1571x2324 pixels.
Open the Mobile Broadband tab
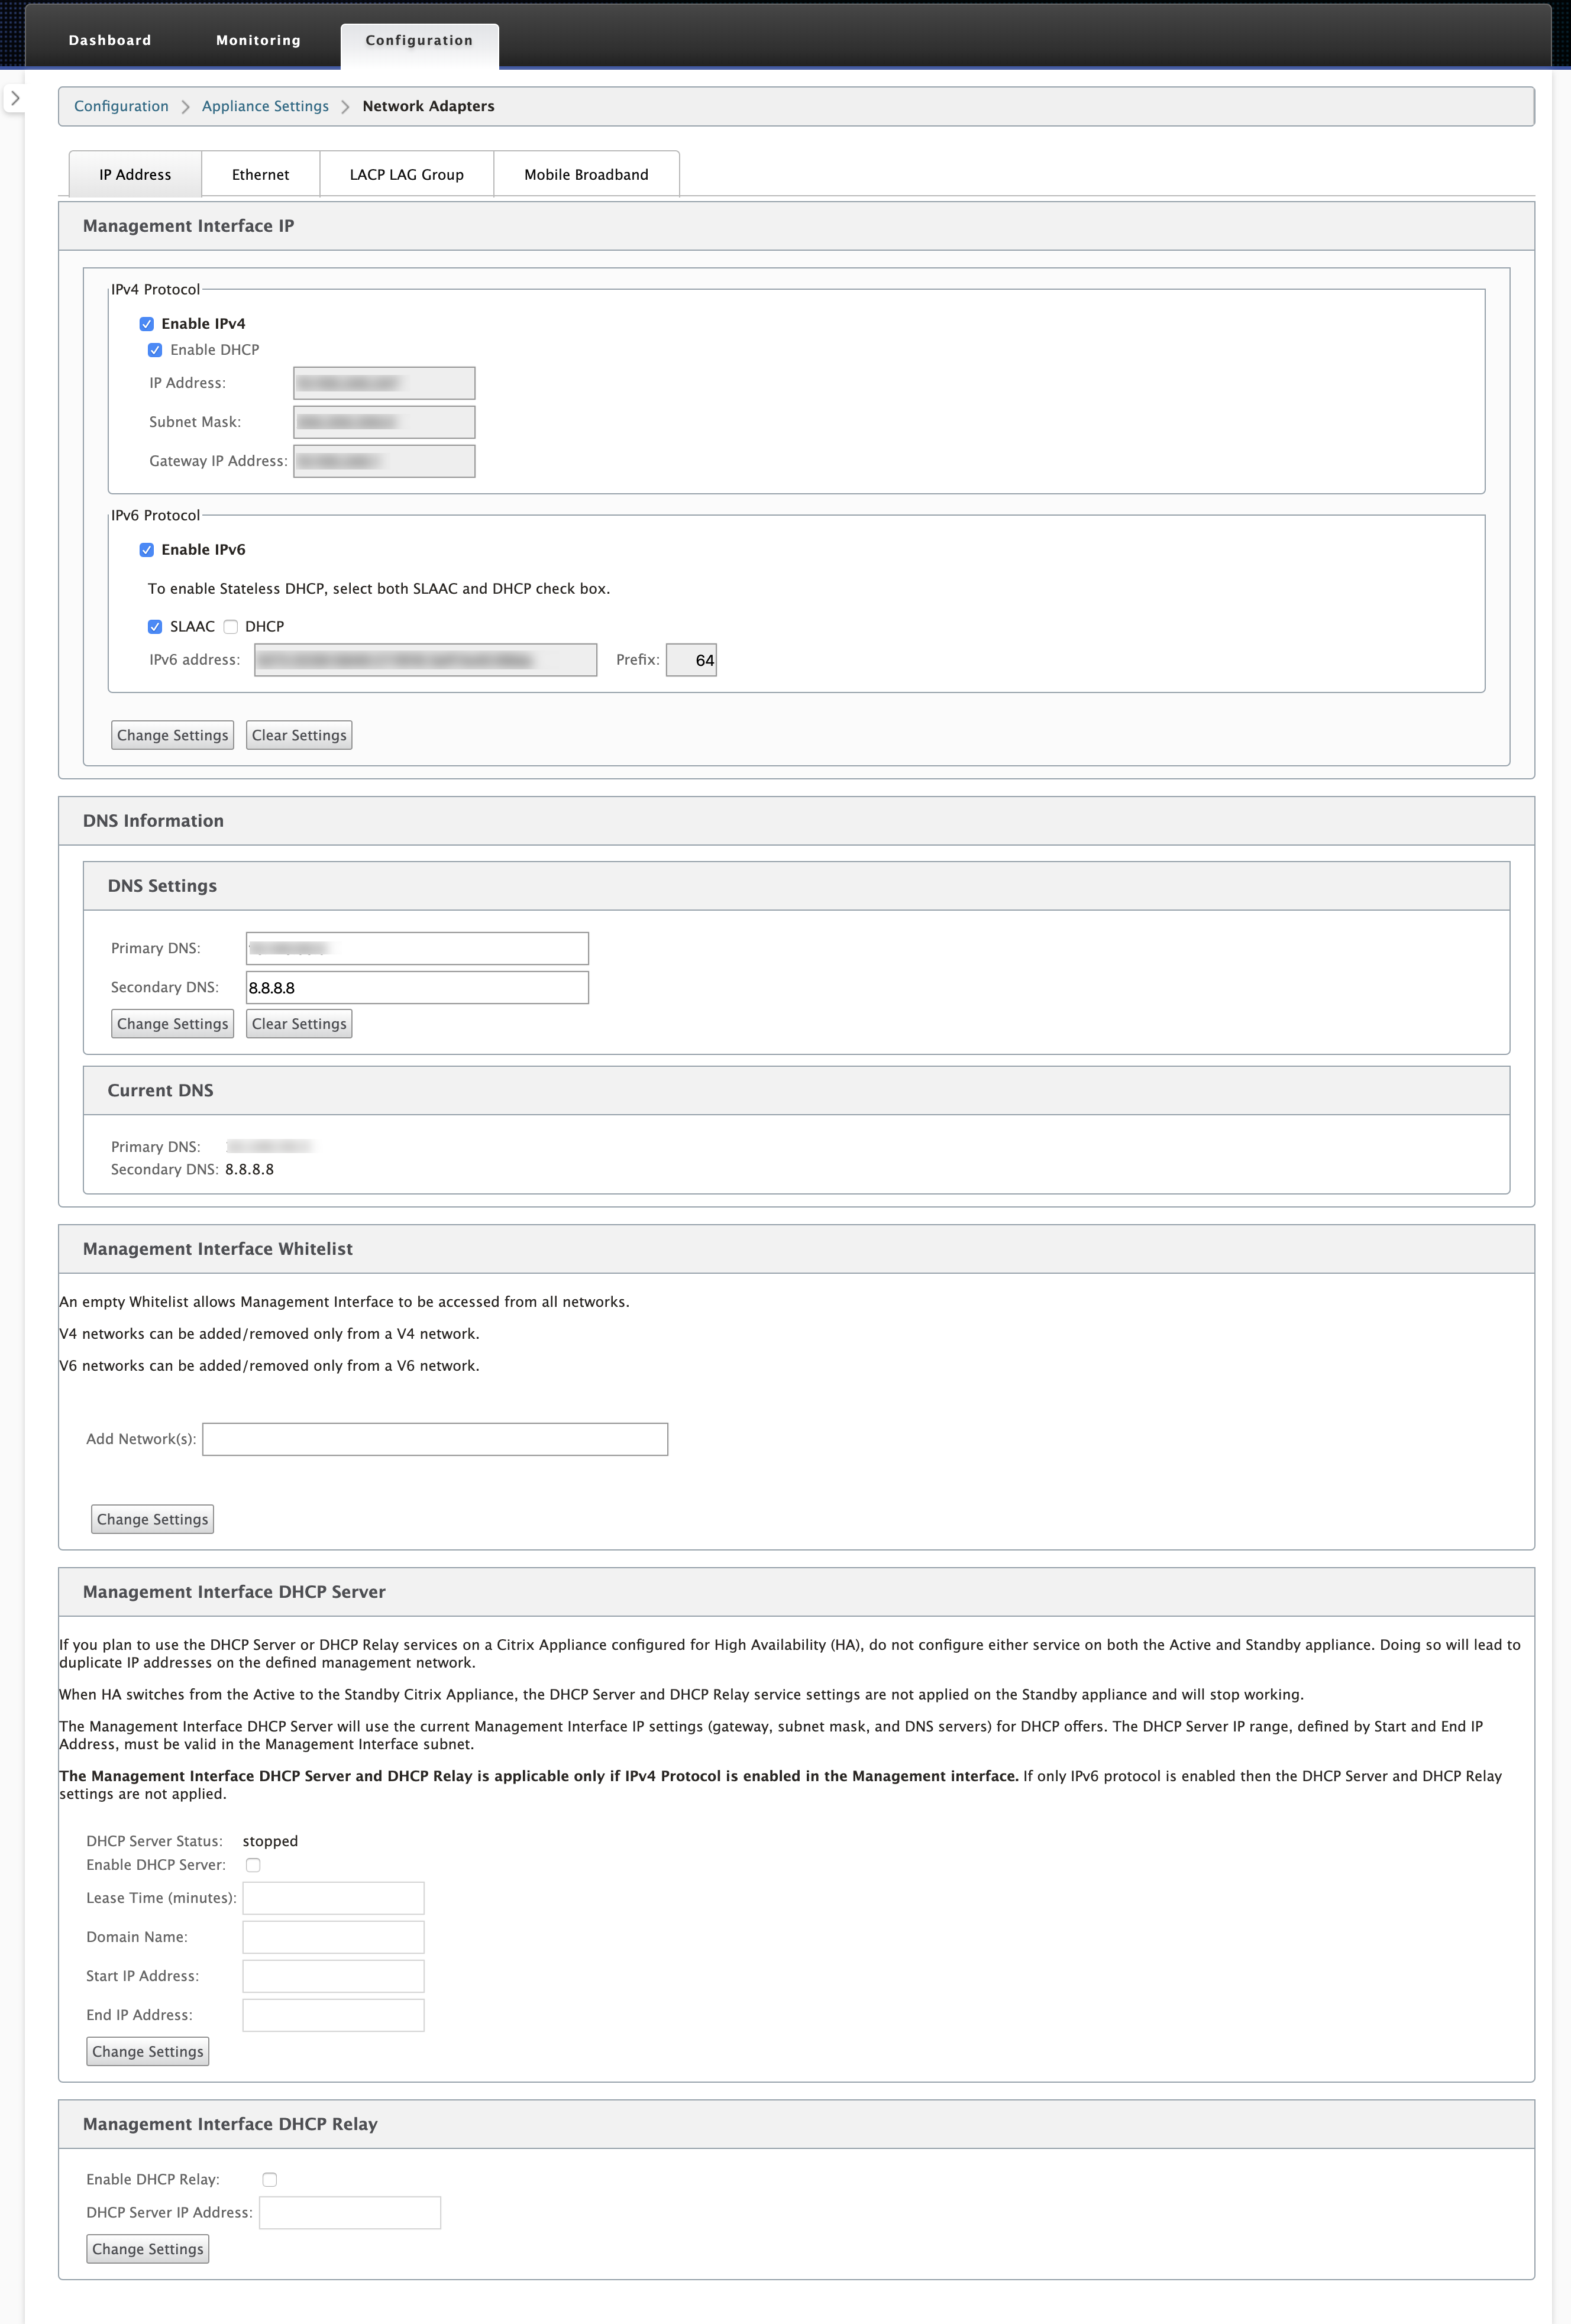click(586, 174)
